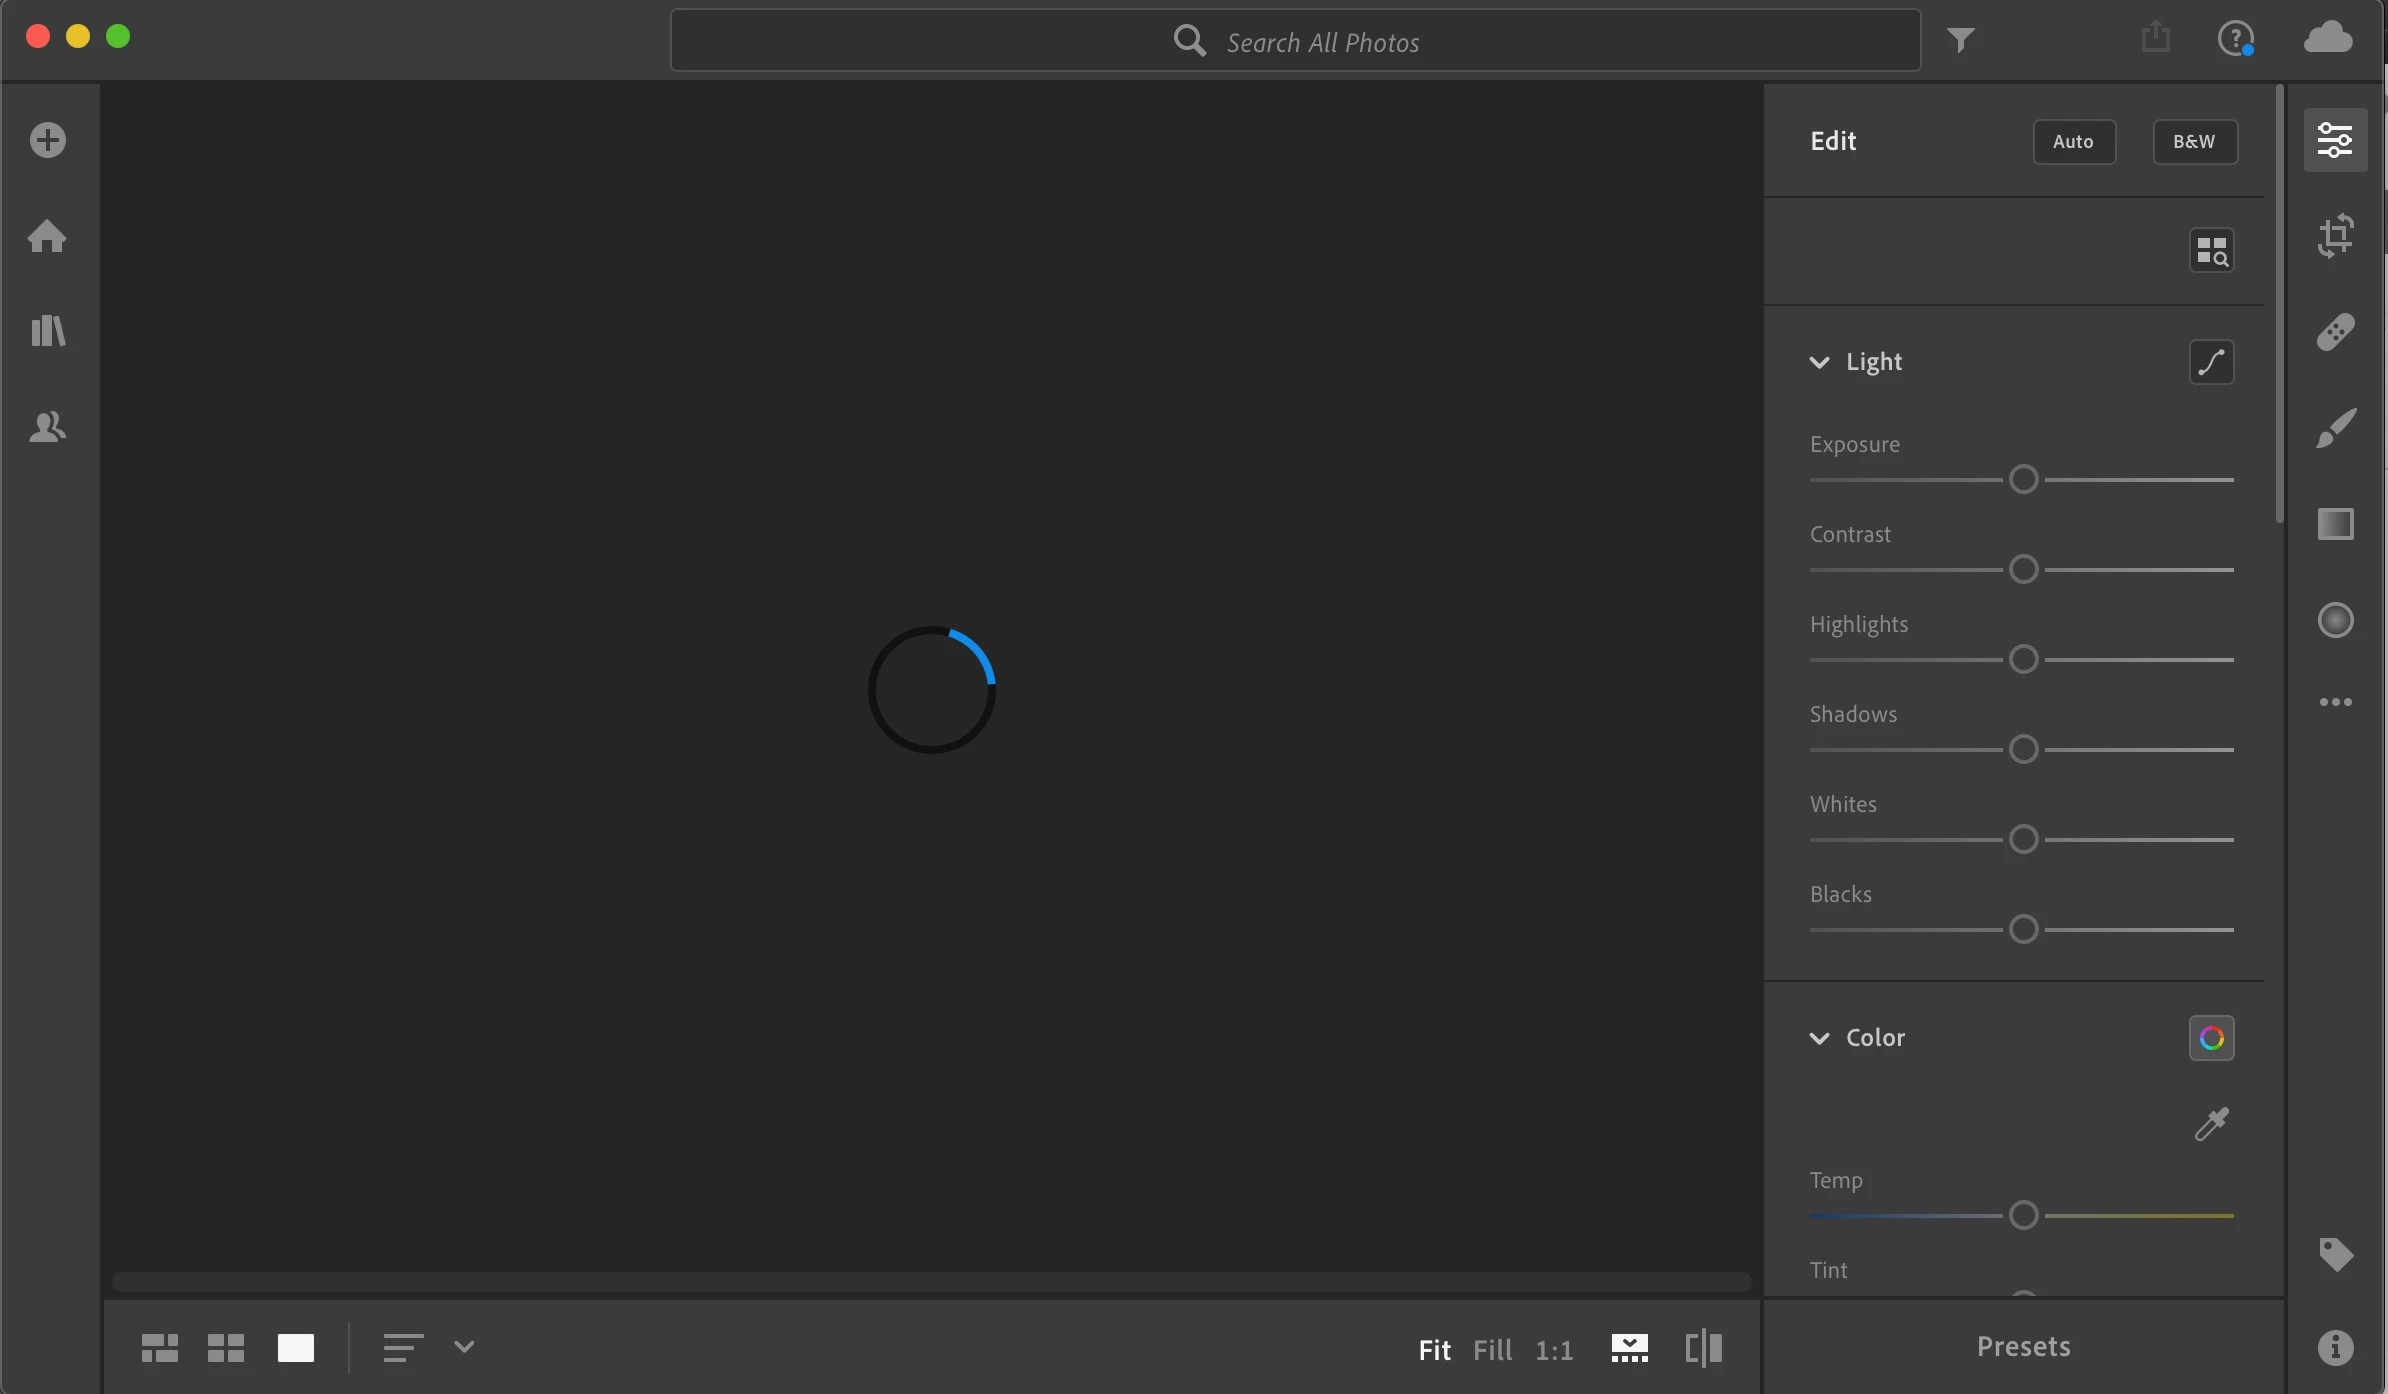This screenshot has height=1394, width=2388.
Task: Open the Linear Gradient tool
Action: (2335, 524)
